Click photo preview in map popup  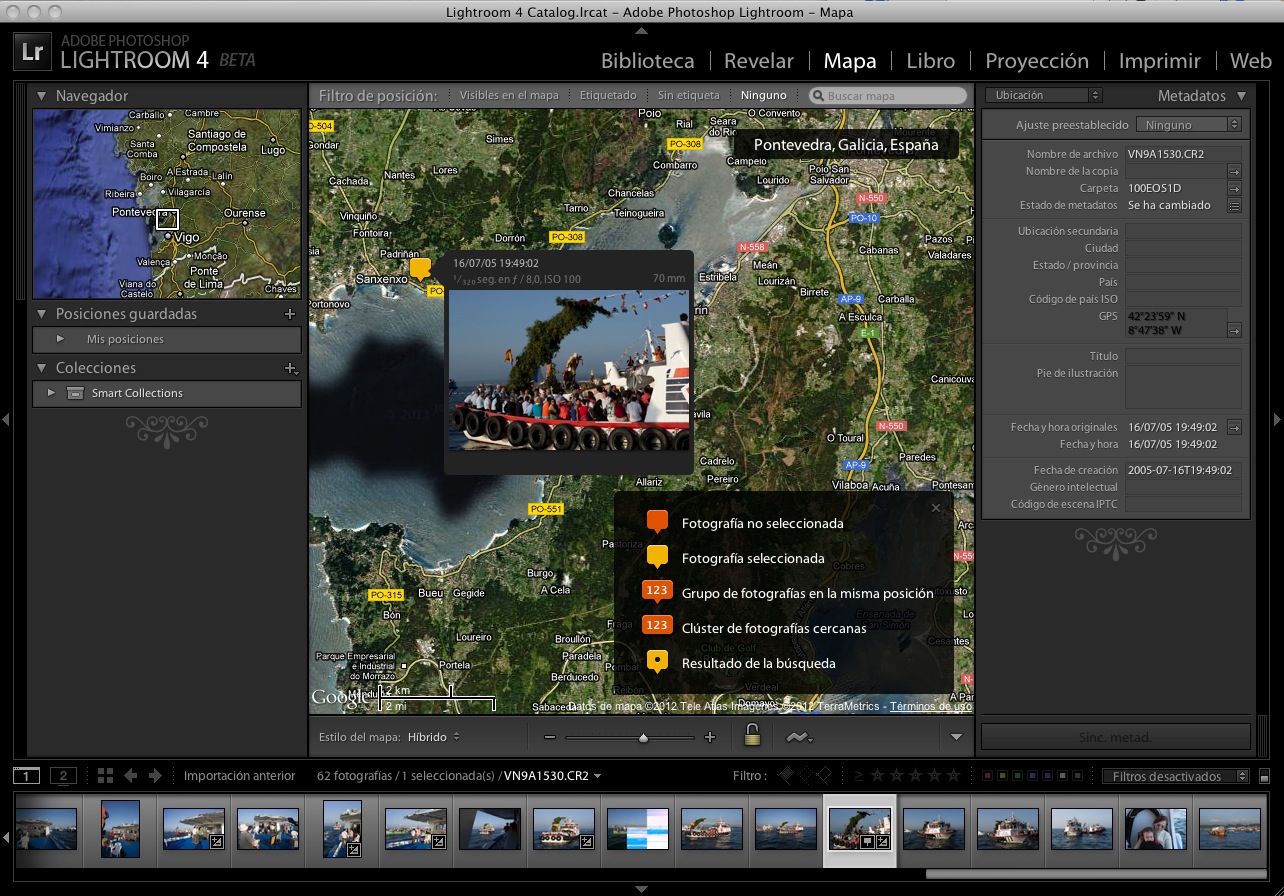(569, 370)
